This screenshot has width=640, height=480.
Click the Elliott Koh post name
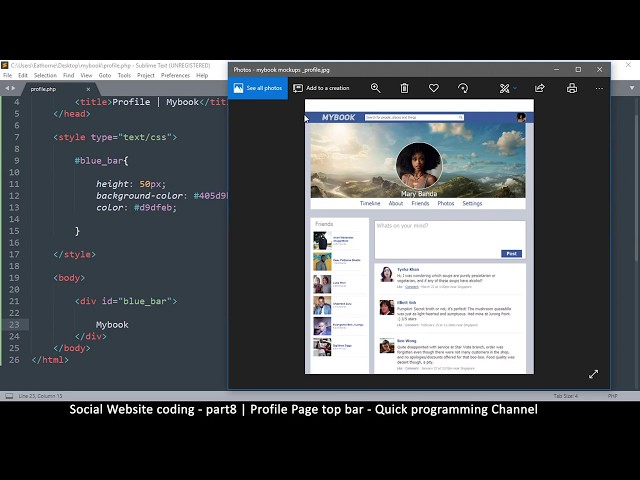(407, 302)
